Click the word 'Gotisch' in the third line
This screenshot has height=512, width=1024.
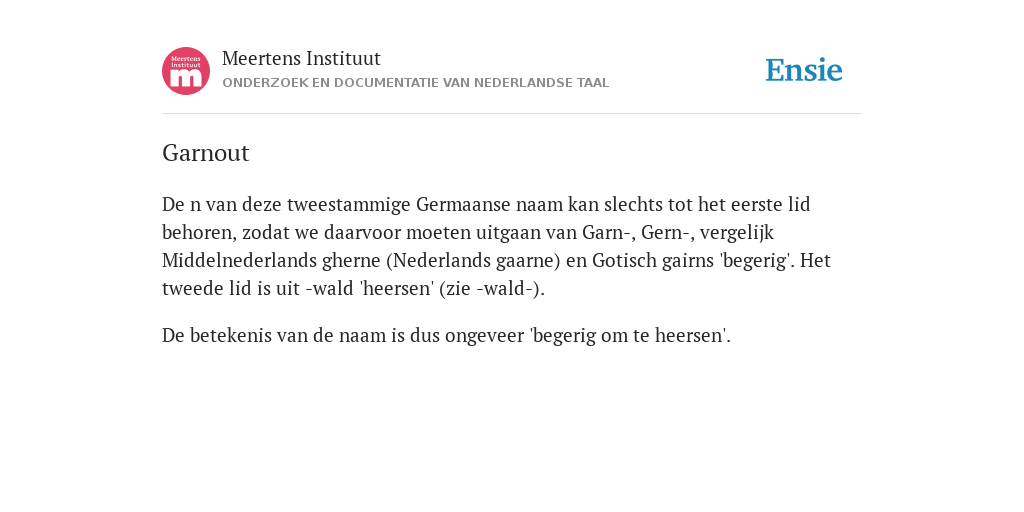point(624,261)
